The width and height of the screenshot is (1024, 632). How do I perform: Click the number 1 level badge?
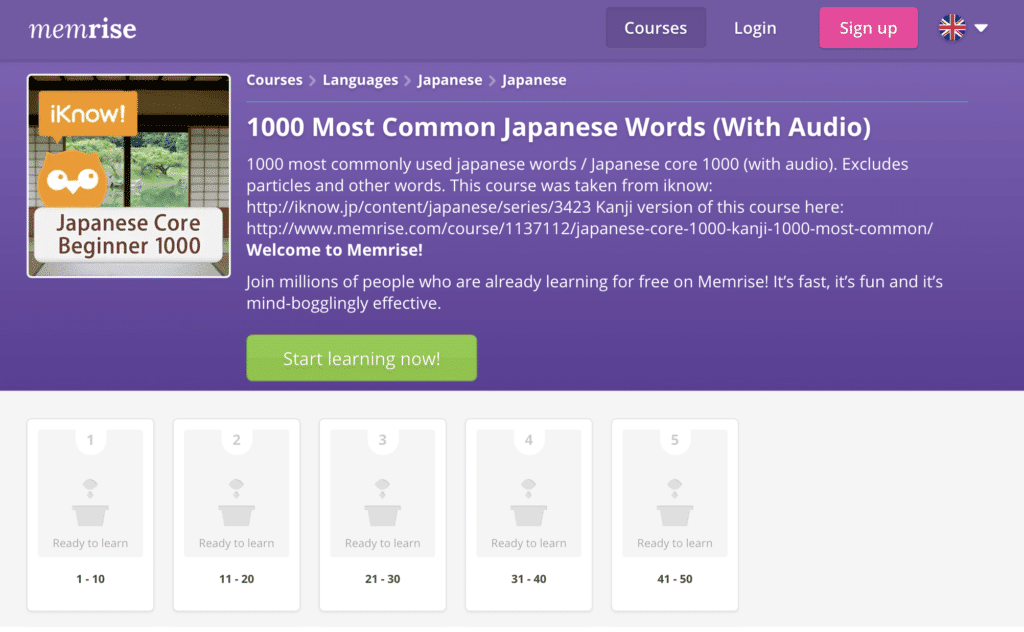tap(90, 440)
